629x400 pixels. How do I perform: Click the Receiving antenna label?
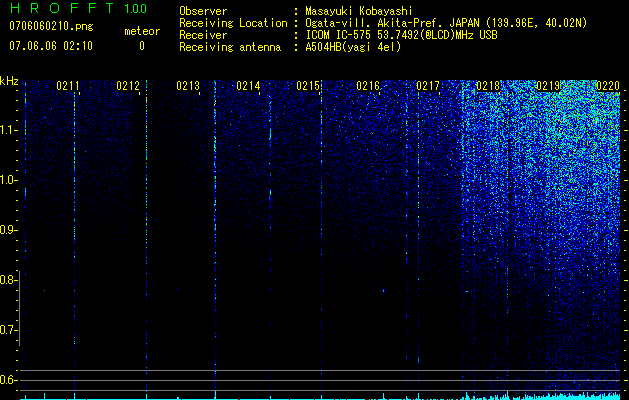coord(230,47)
